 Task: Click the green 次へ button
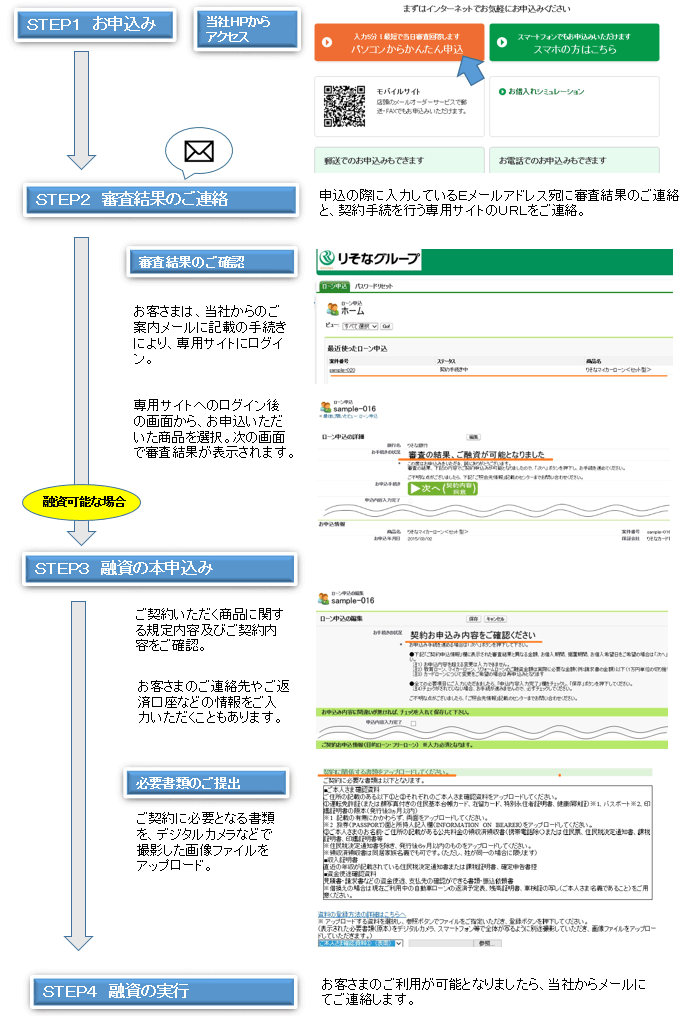click(443, 489)
